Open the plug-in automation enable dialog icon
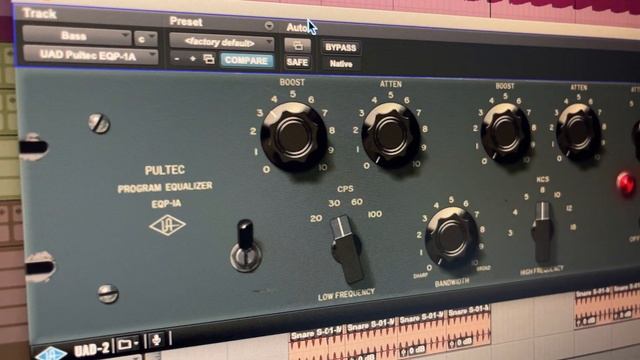 click(x=298, y=45)
